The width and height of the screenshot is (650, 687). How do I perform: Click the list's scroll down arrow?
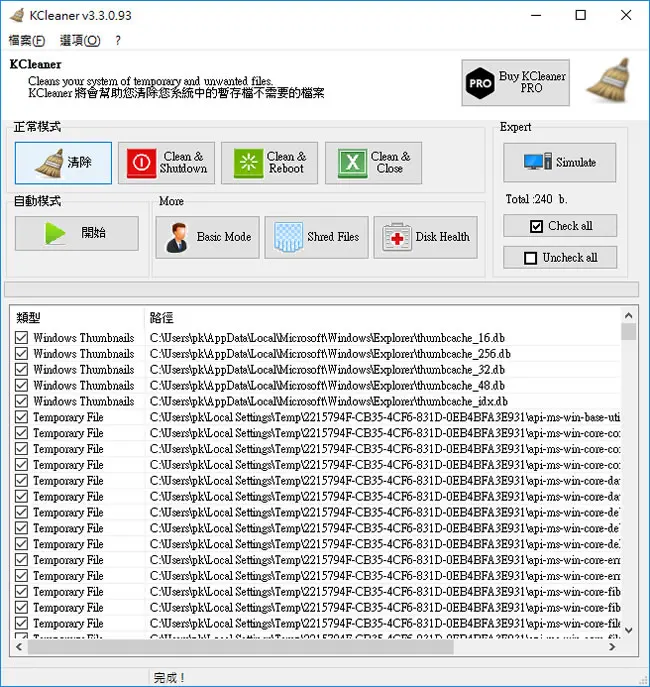coord(629,630)
